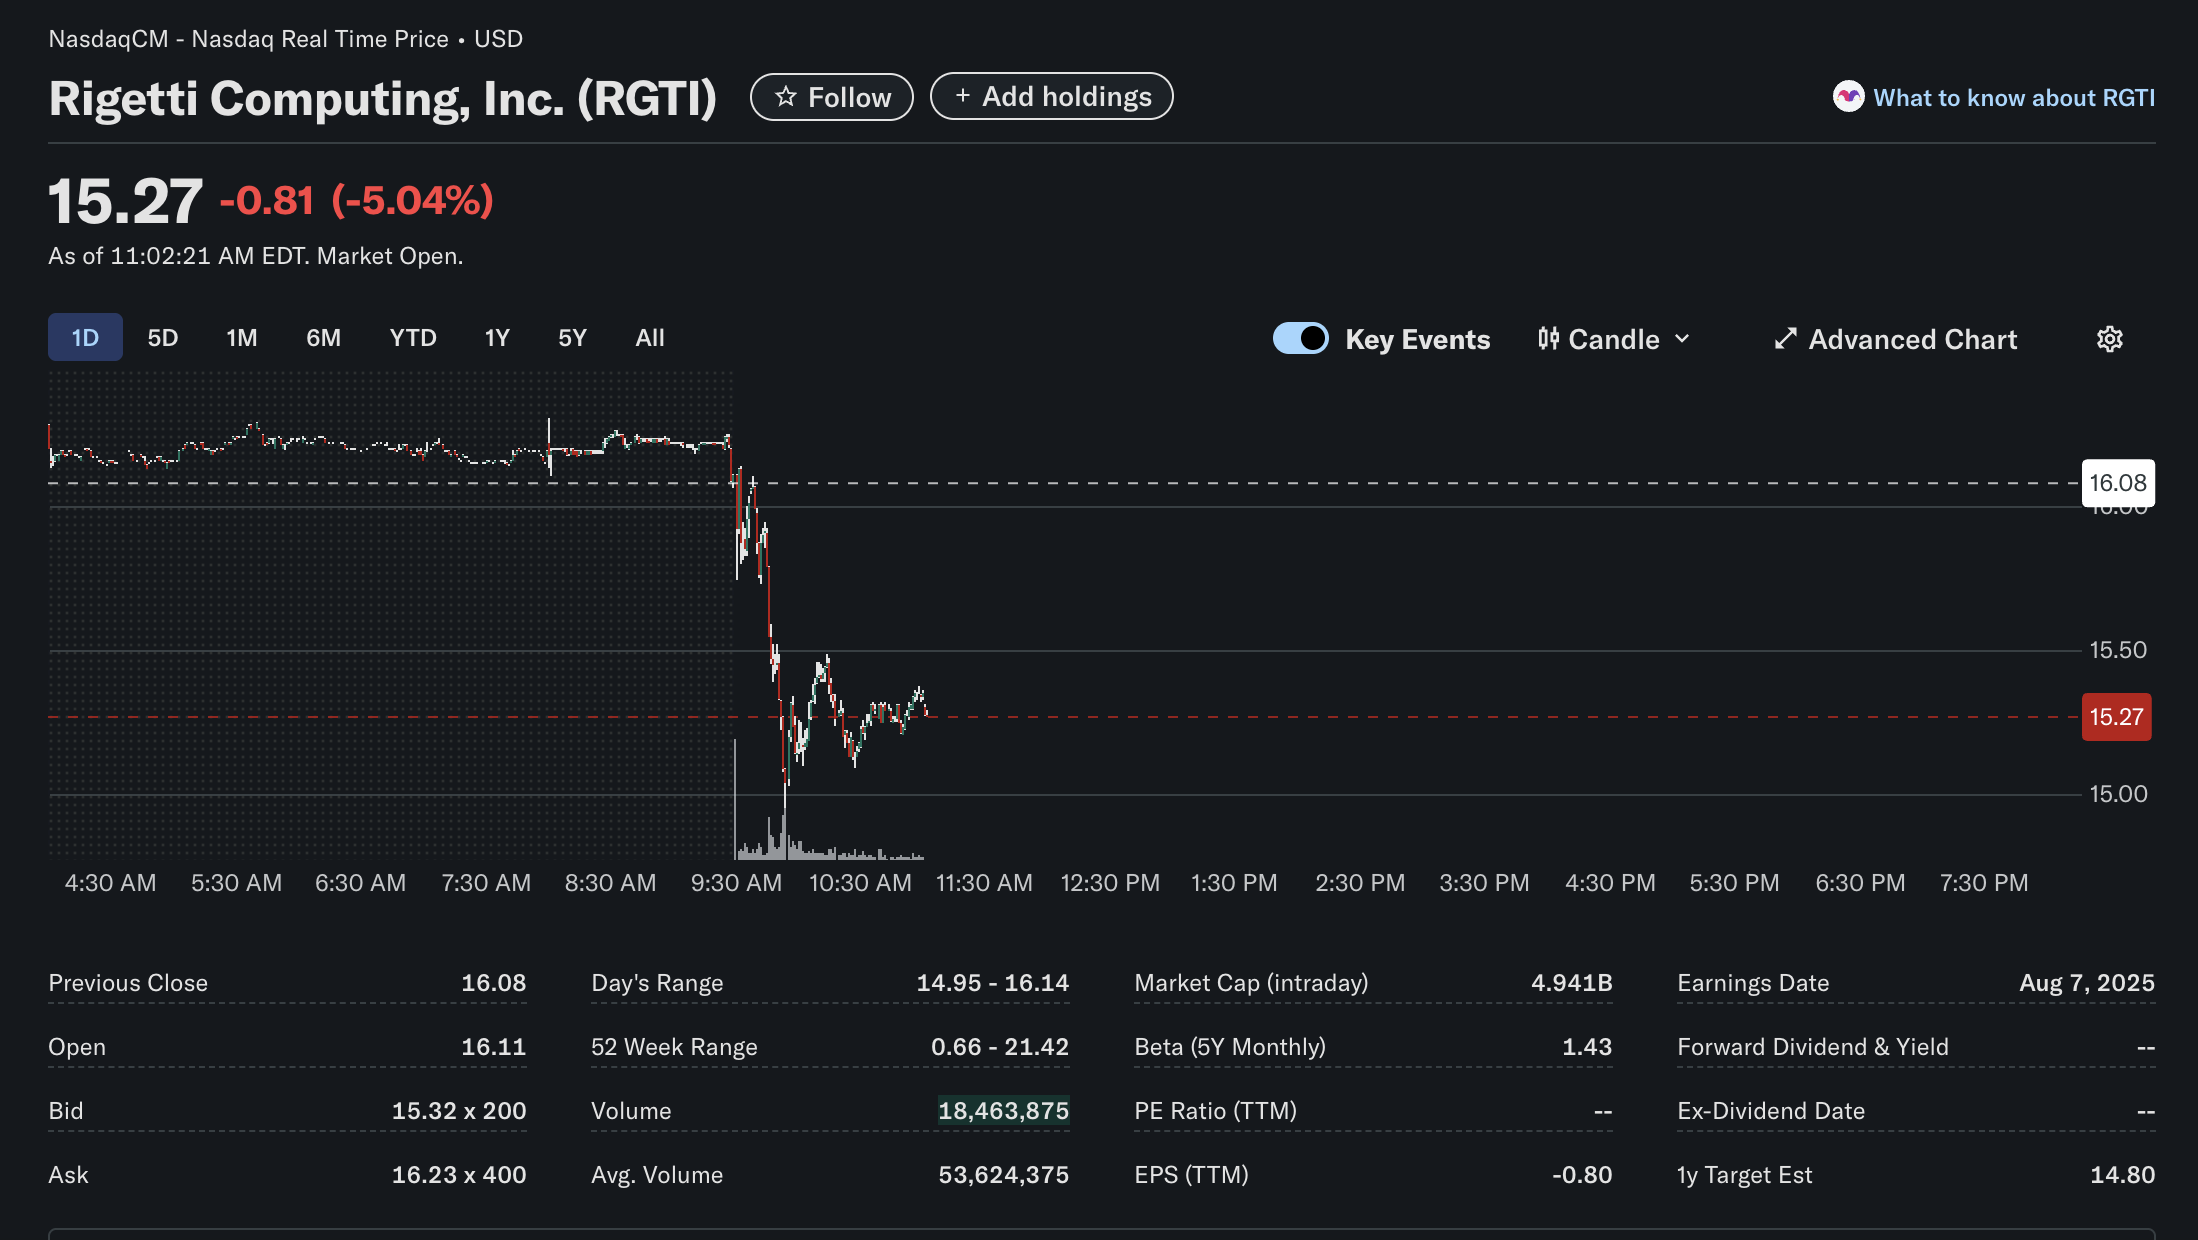This screenshot has height=1240, width=2198.
Task: Click the Volume value 18,463,875
Action: (x=1003, y=1111)
